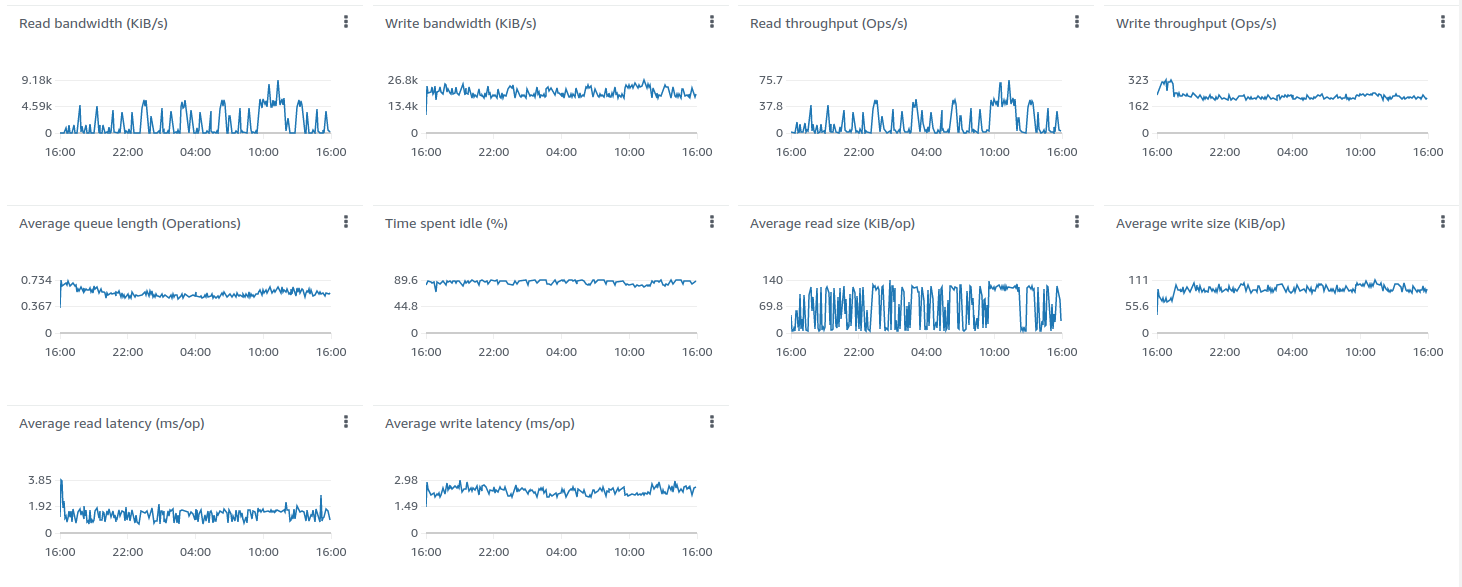
Task: Open Average write size widget menu
Action: click(1443, 222)
